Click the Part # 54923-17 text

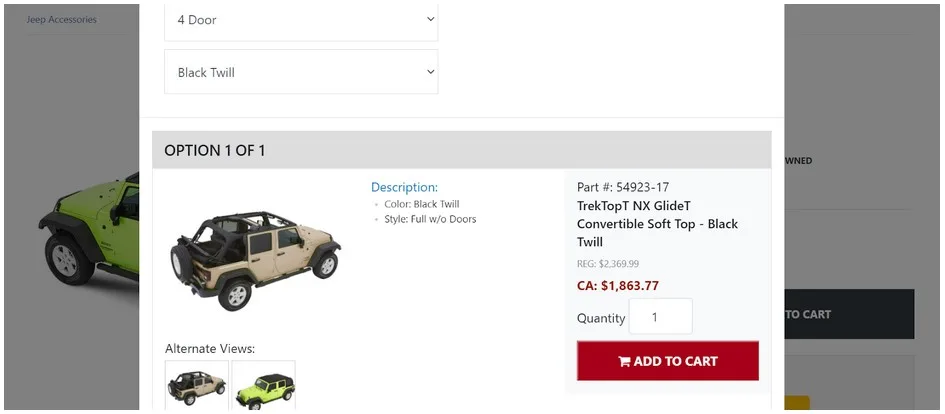pyautogui.click(x=622, y=187)
